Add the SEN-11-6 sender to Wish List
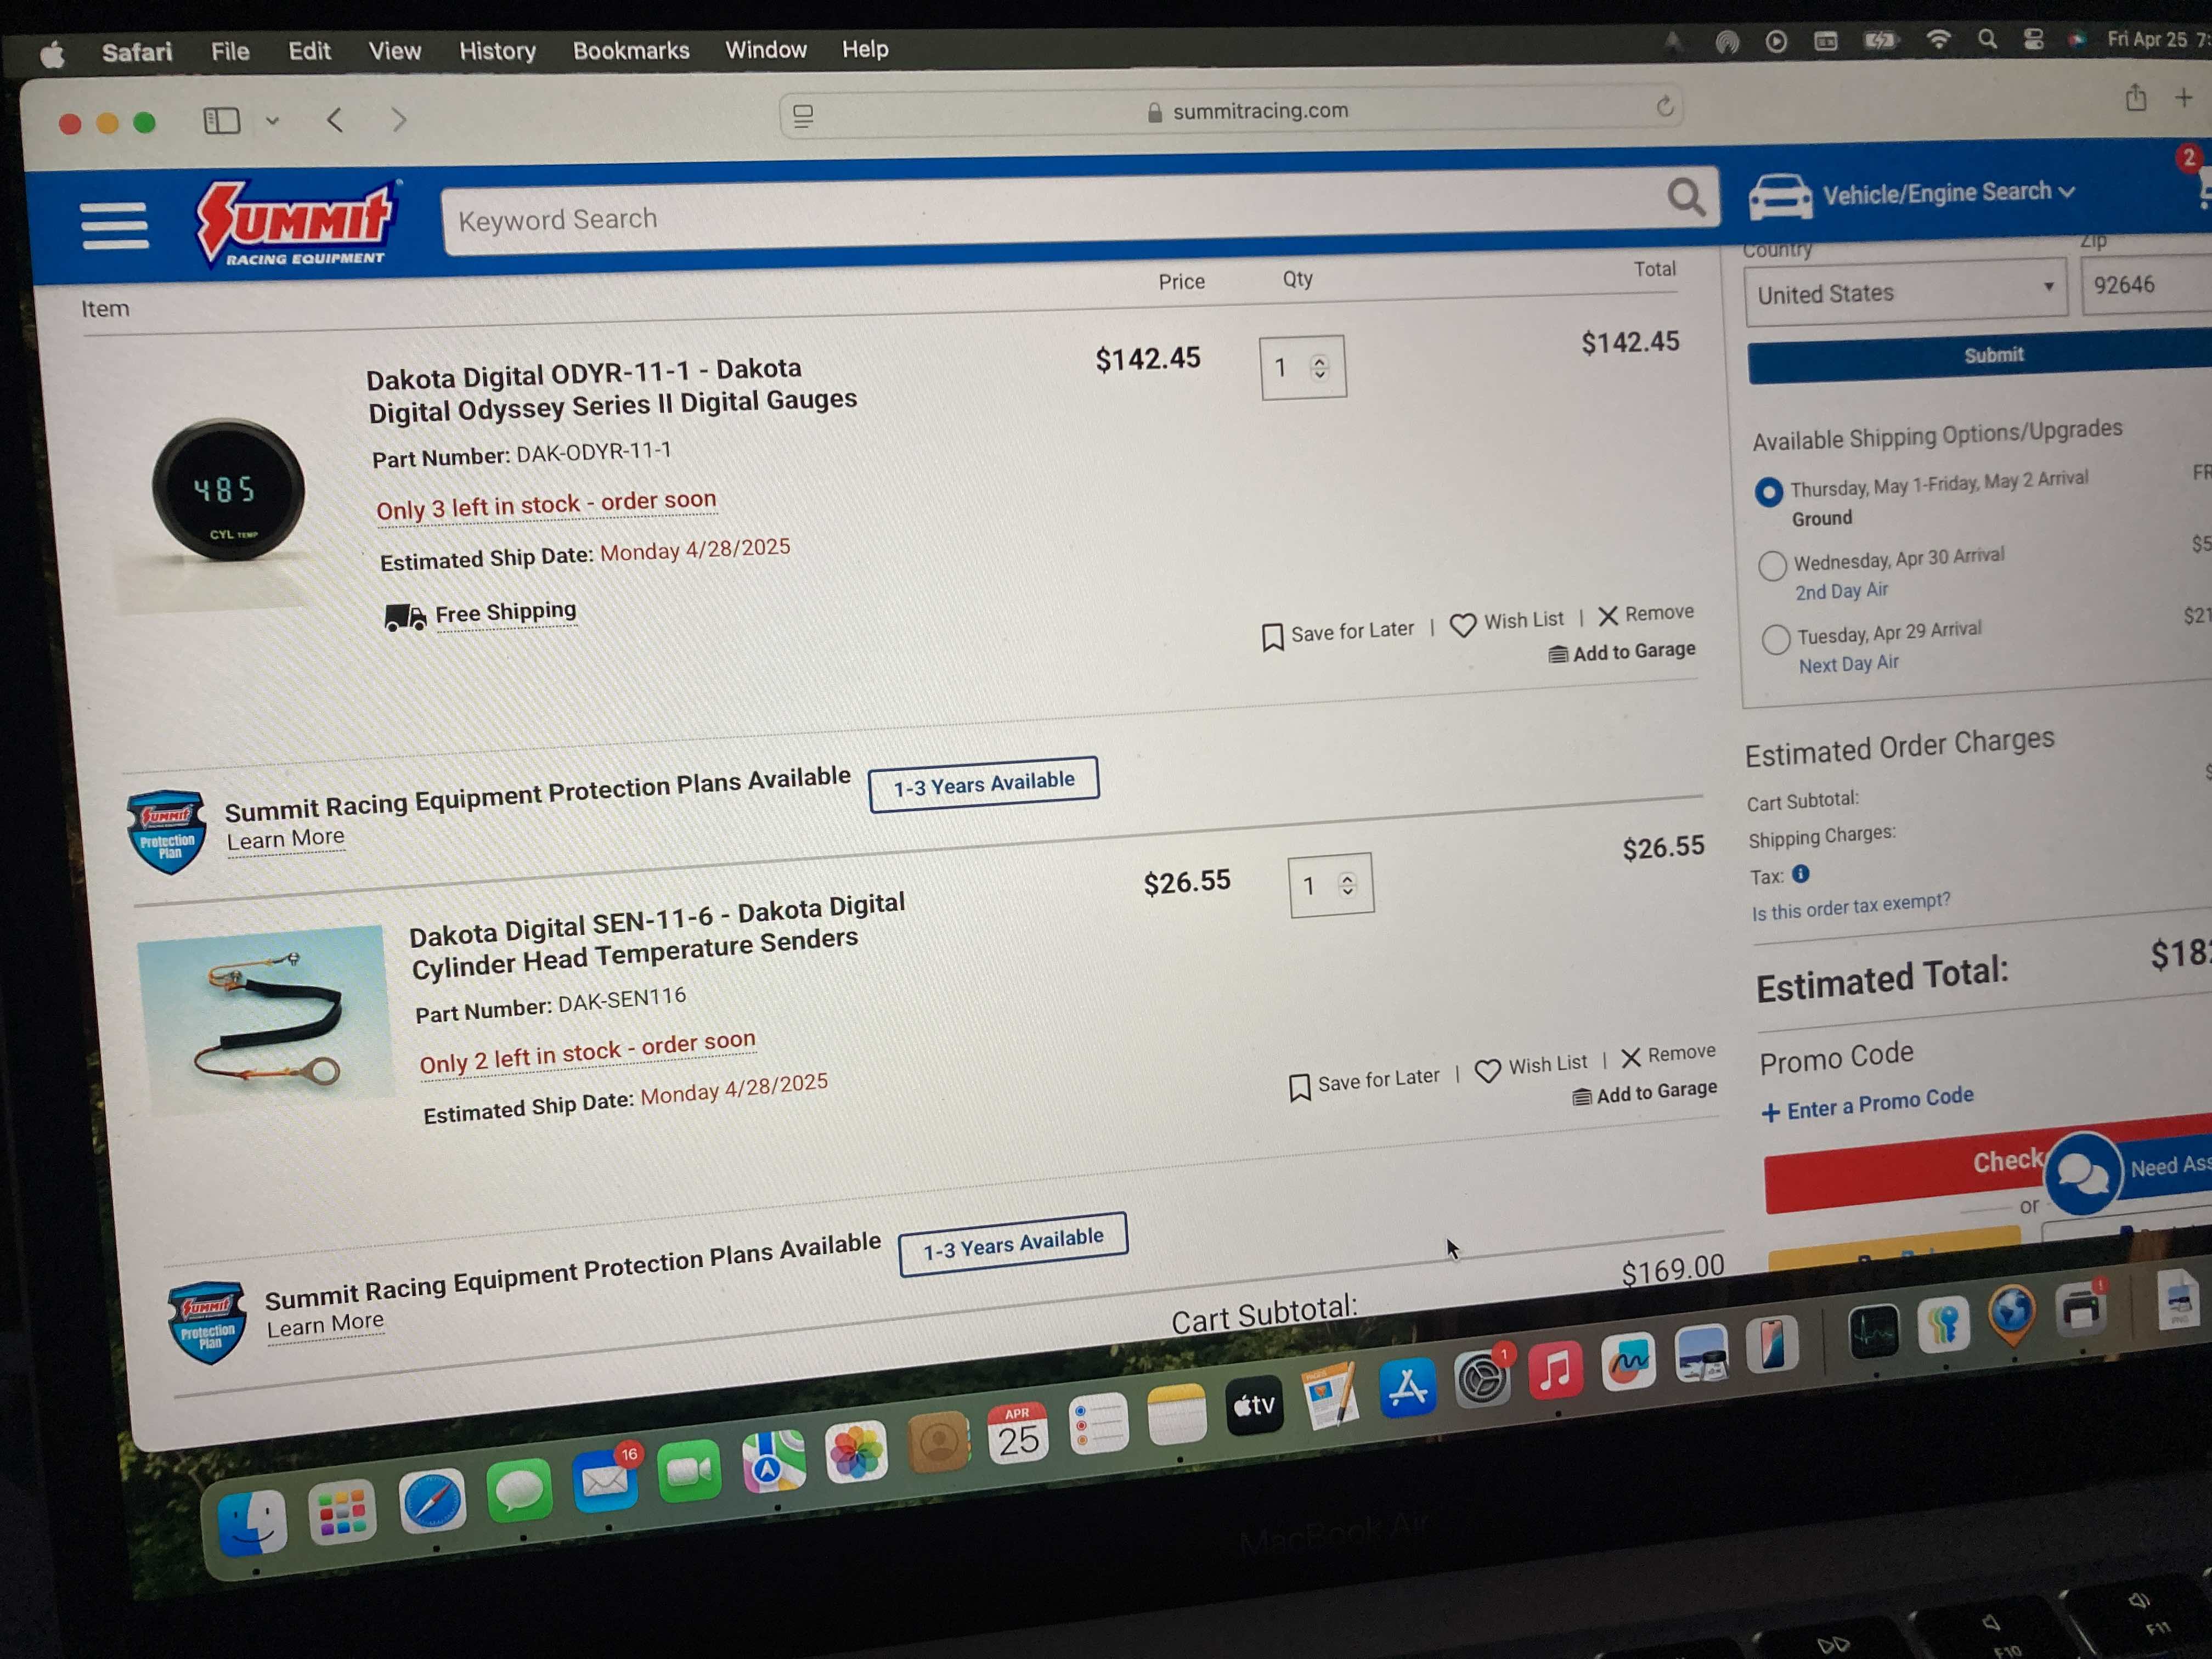The image size is (2212, 1659). point(1531,1067)
